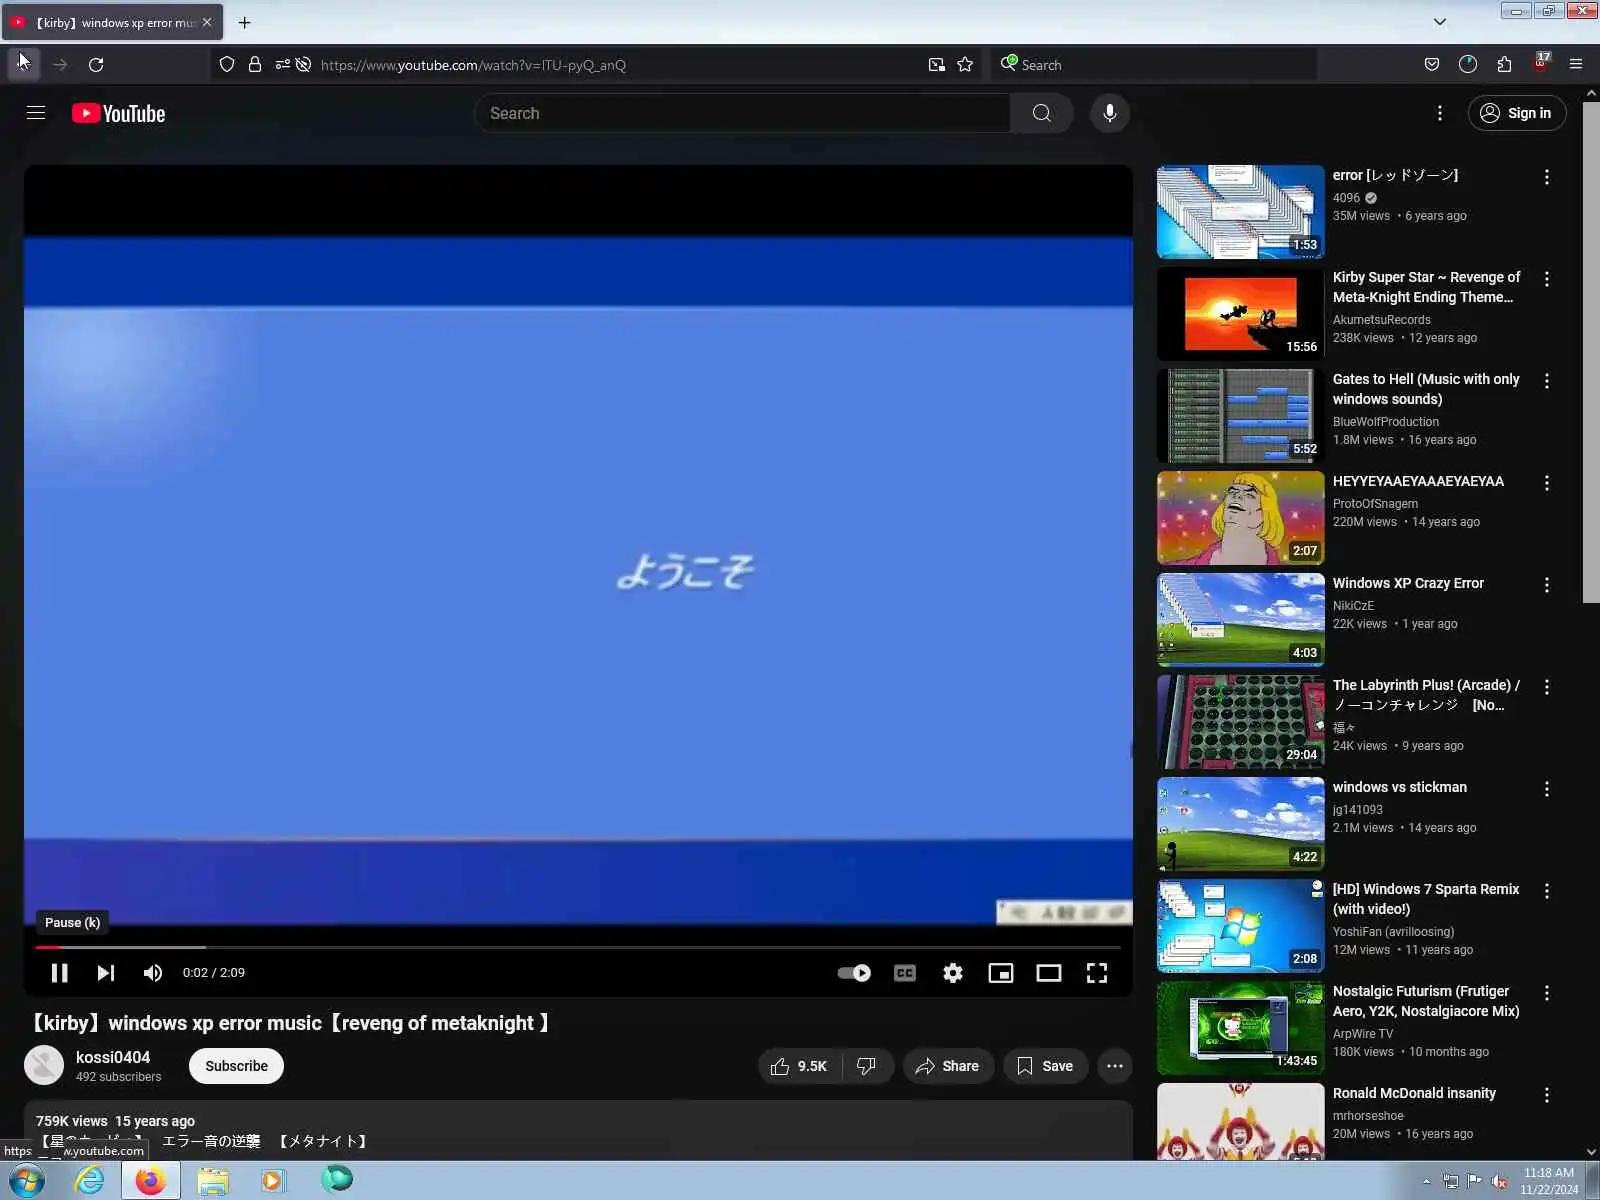1600x1200 pixels.
Task: Open a new browser tab
Action: tap(244, 22)
